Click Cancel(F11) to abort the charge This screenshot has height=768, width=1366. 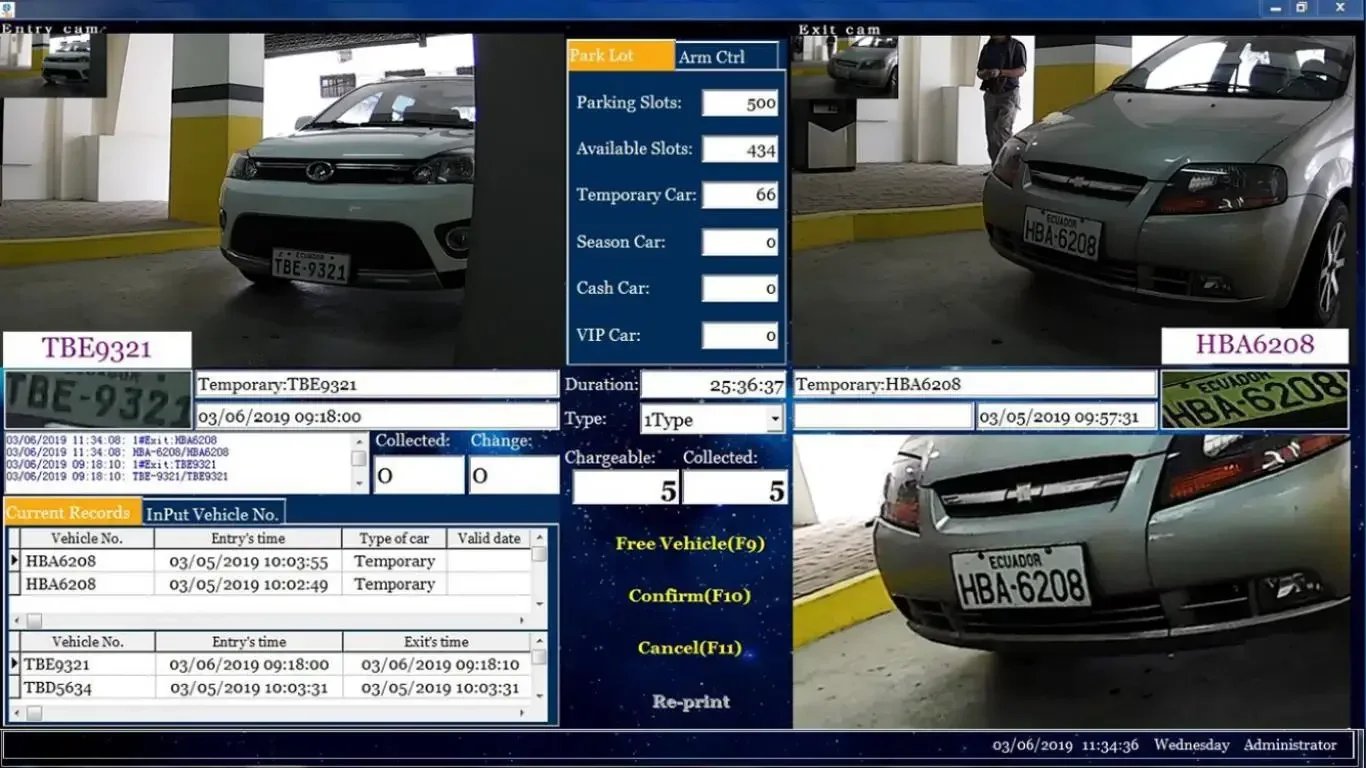pyautogui.click(x=689, y=648)
